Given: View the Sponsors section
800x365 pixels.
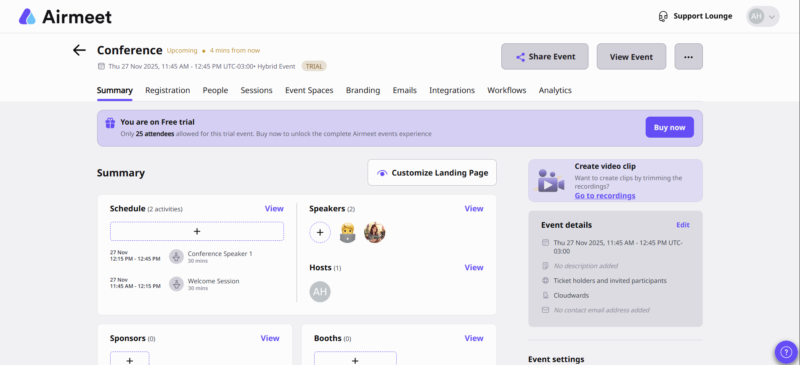Looking at the screenshot, I should 270,338.
